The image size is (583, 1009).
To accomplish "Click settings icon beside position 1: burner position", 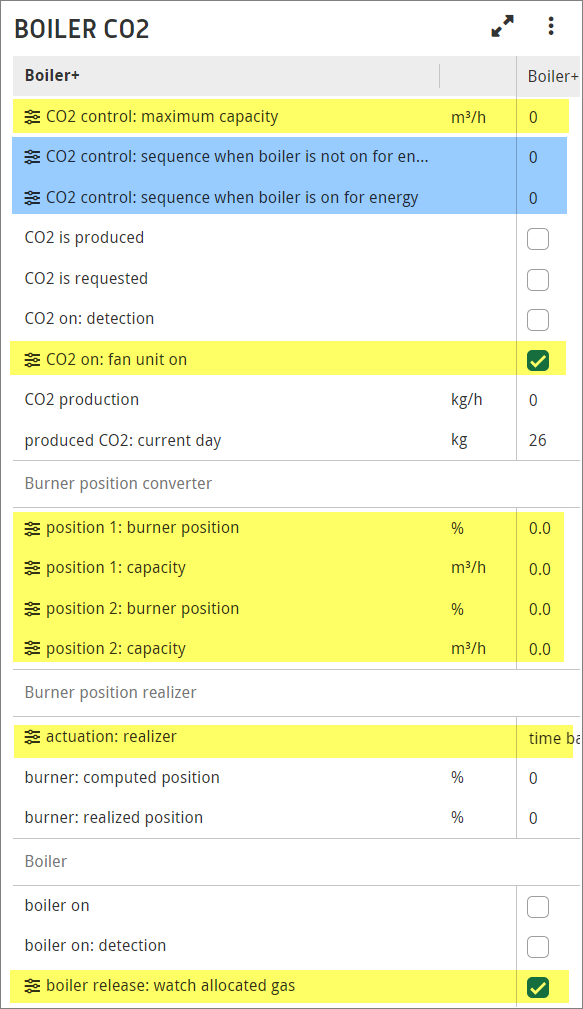I will [32, 528].
